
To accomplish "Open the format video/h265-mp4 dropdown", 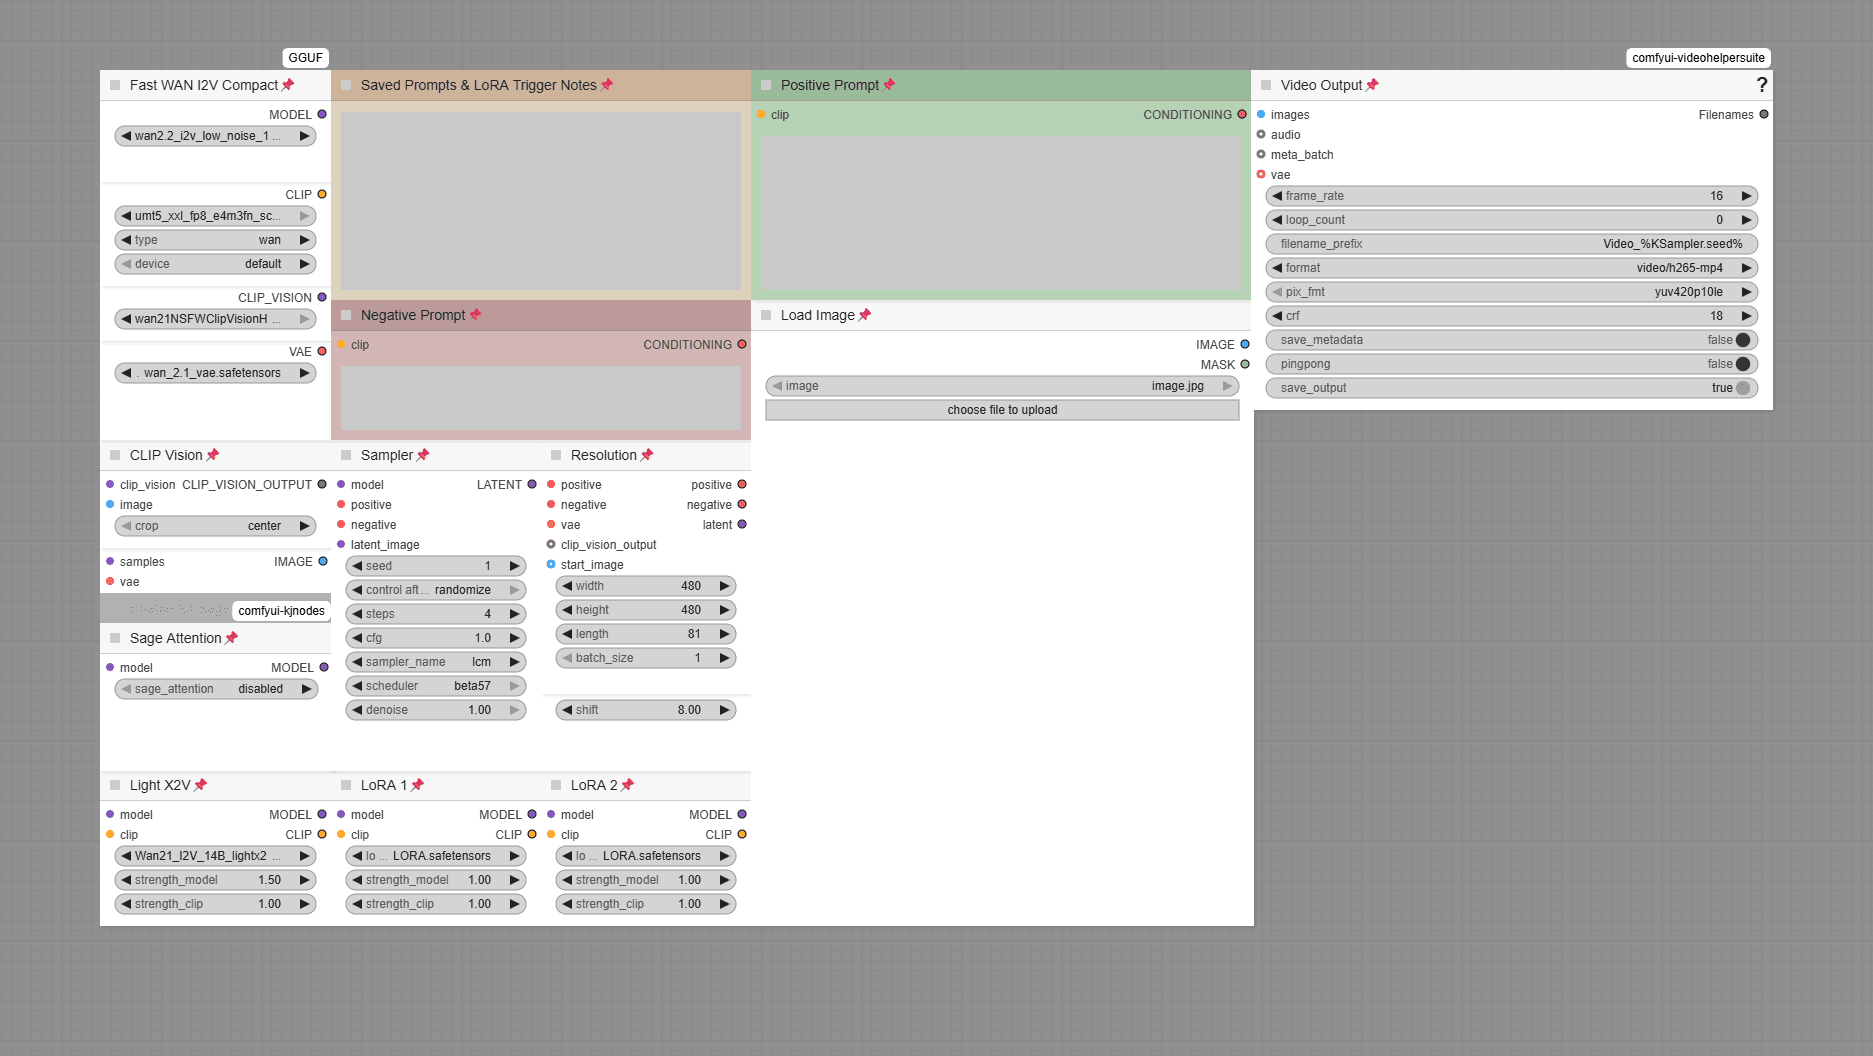I will [1511, 268].
